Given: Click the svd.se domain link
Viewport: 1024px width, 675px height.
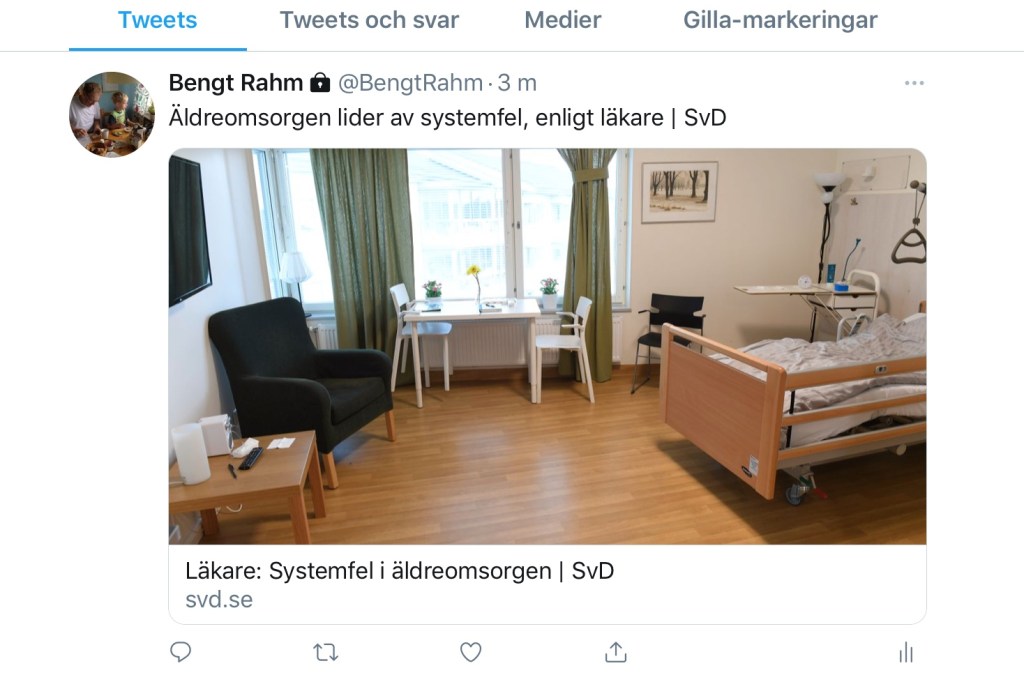Looking at the screenshot, I should pyautogui.click(x=219, y=599).
